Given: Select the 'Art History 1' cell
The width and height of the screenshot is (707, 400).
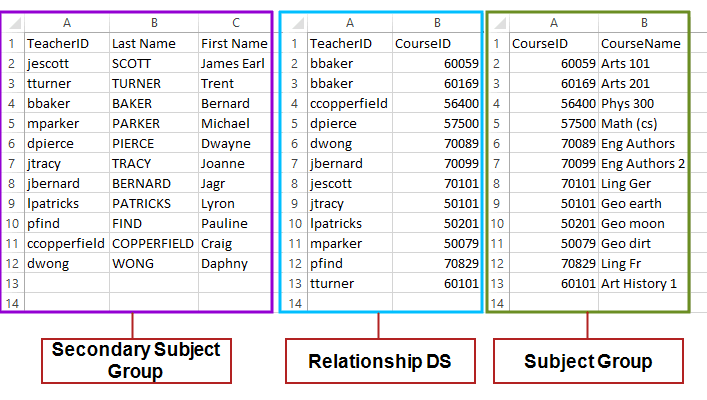Looking at the screenshot, I should tap(643, 283).
